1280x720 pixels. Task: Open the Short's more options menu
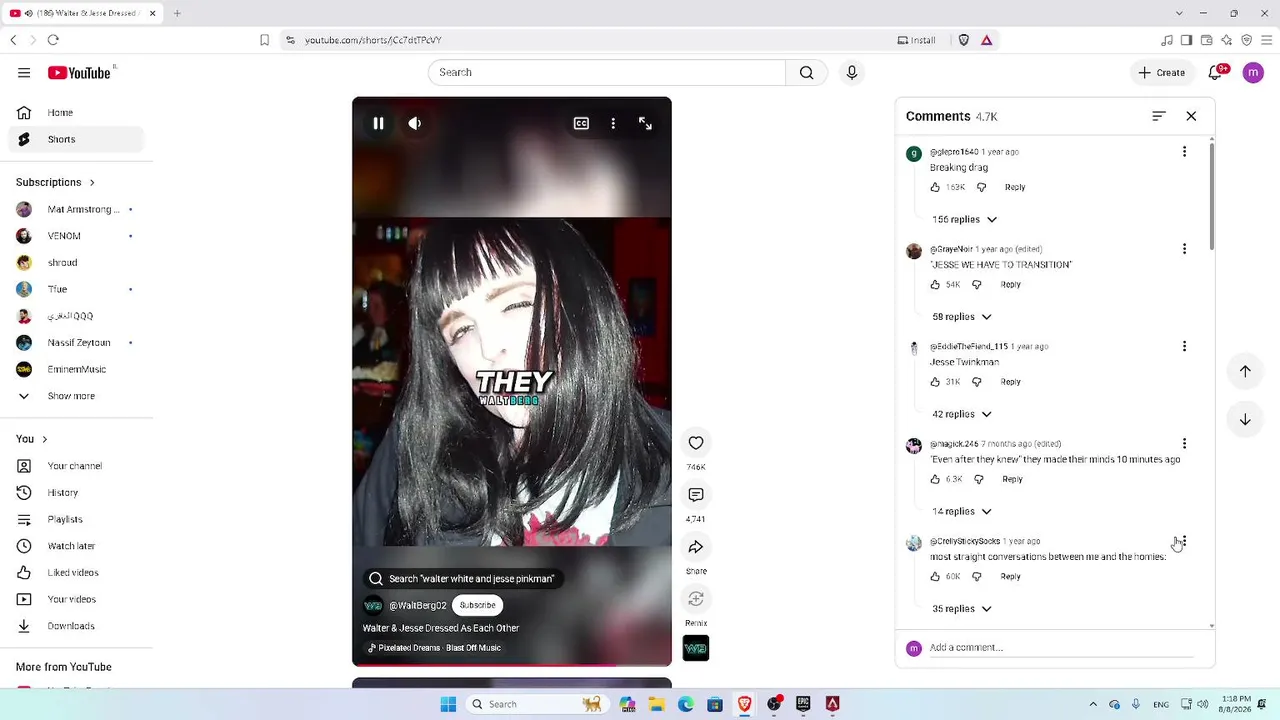pyautogui.click(x=613, y=123)
